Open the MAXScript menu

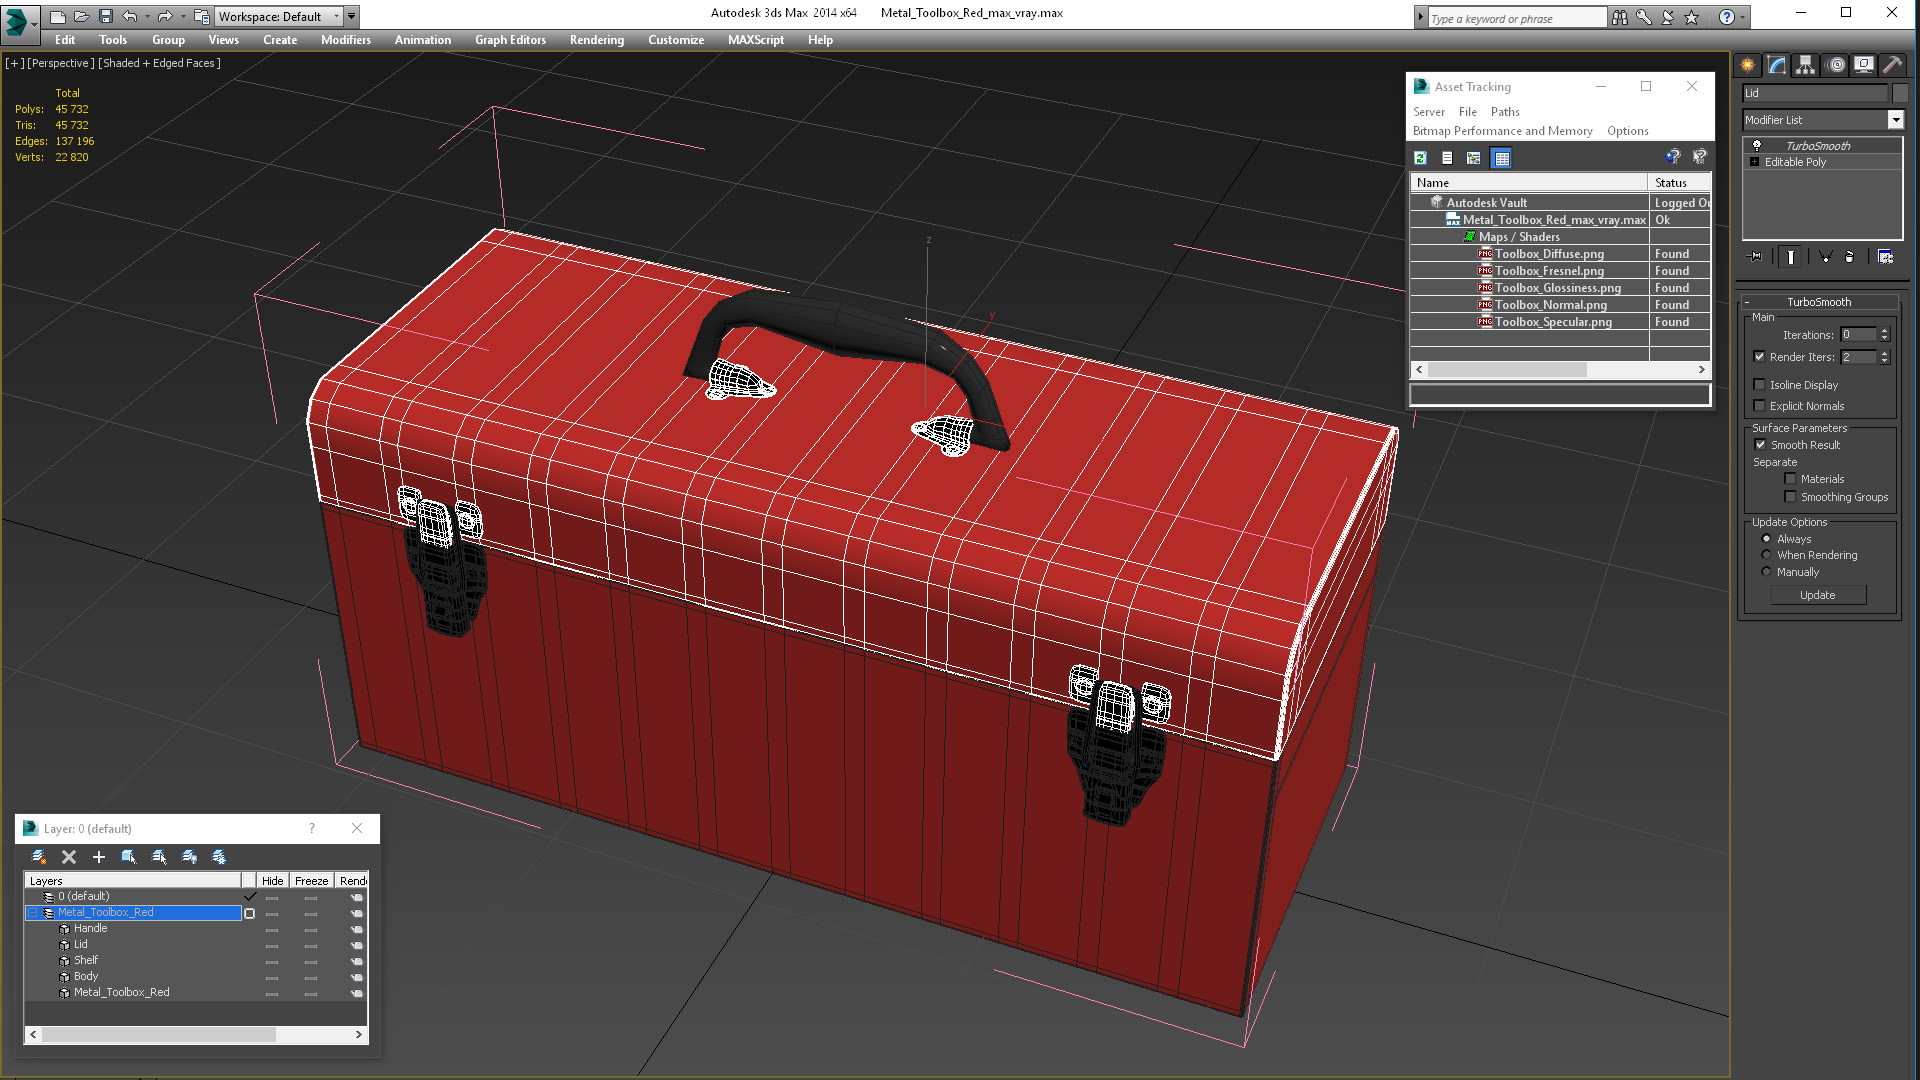(x=755, y=40)
